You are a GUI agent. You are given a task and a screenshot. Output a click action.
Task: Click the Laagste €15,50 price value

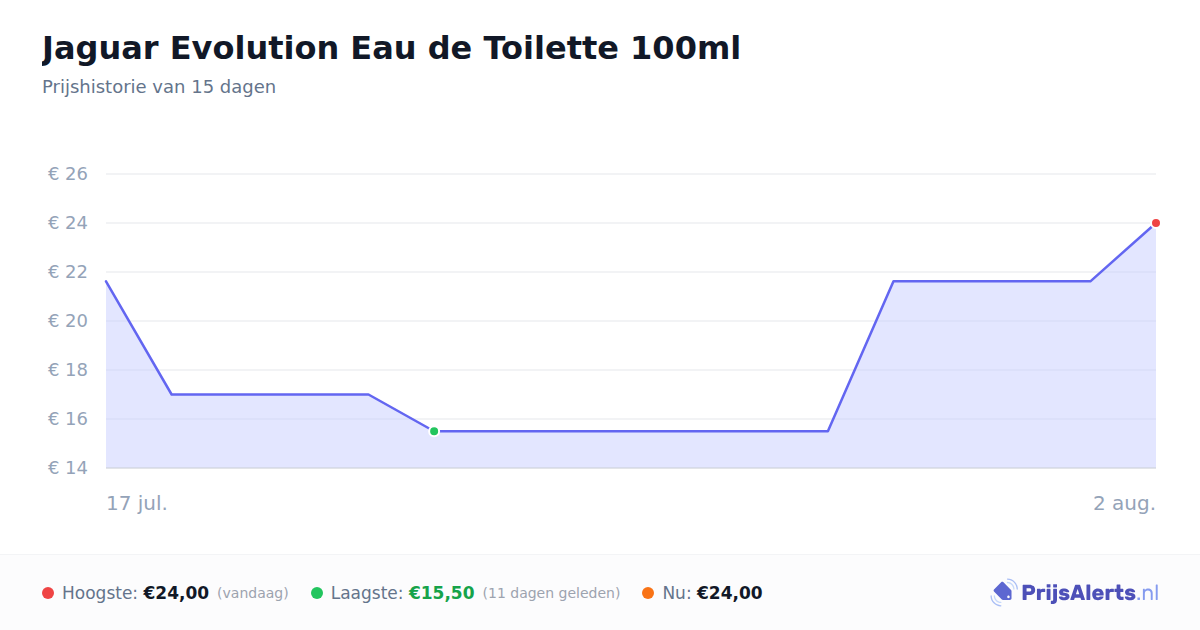click(441, 593)
